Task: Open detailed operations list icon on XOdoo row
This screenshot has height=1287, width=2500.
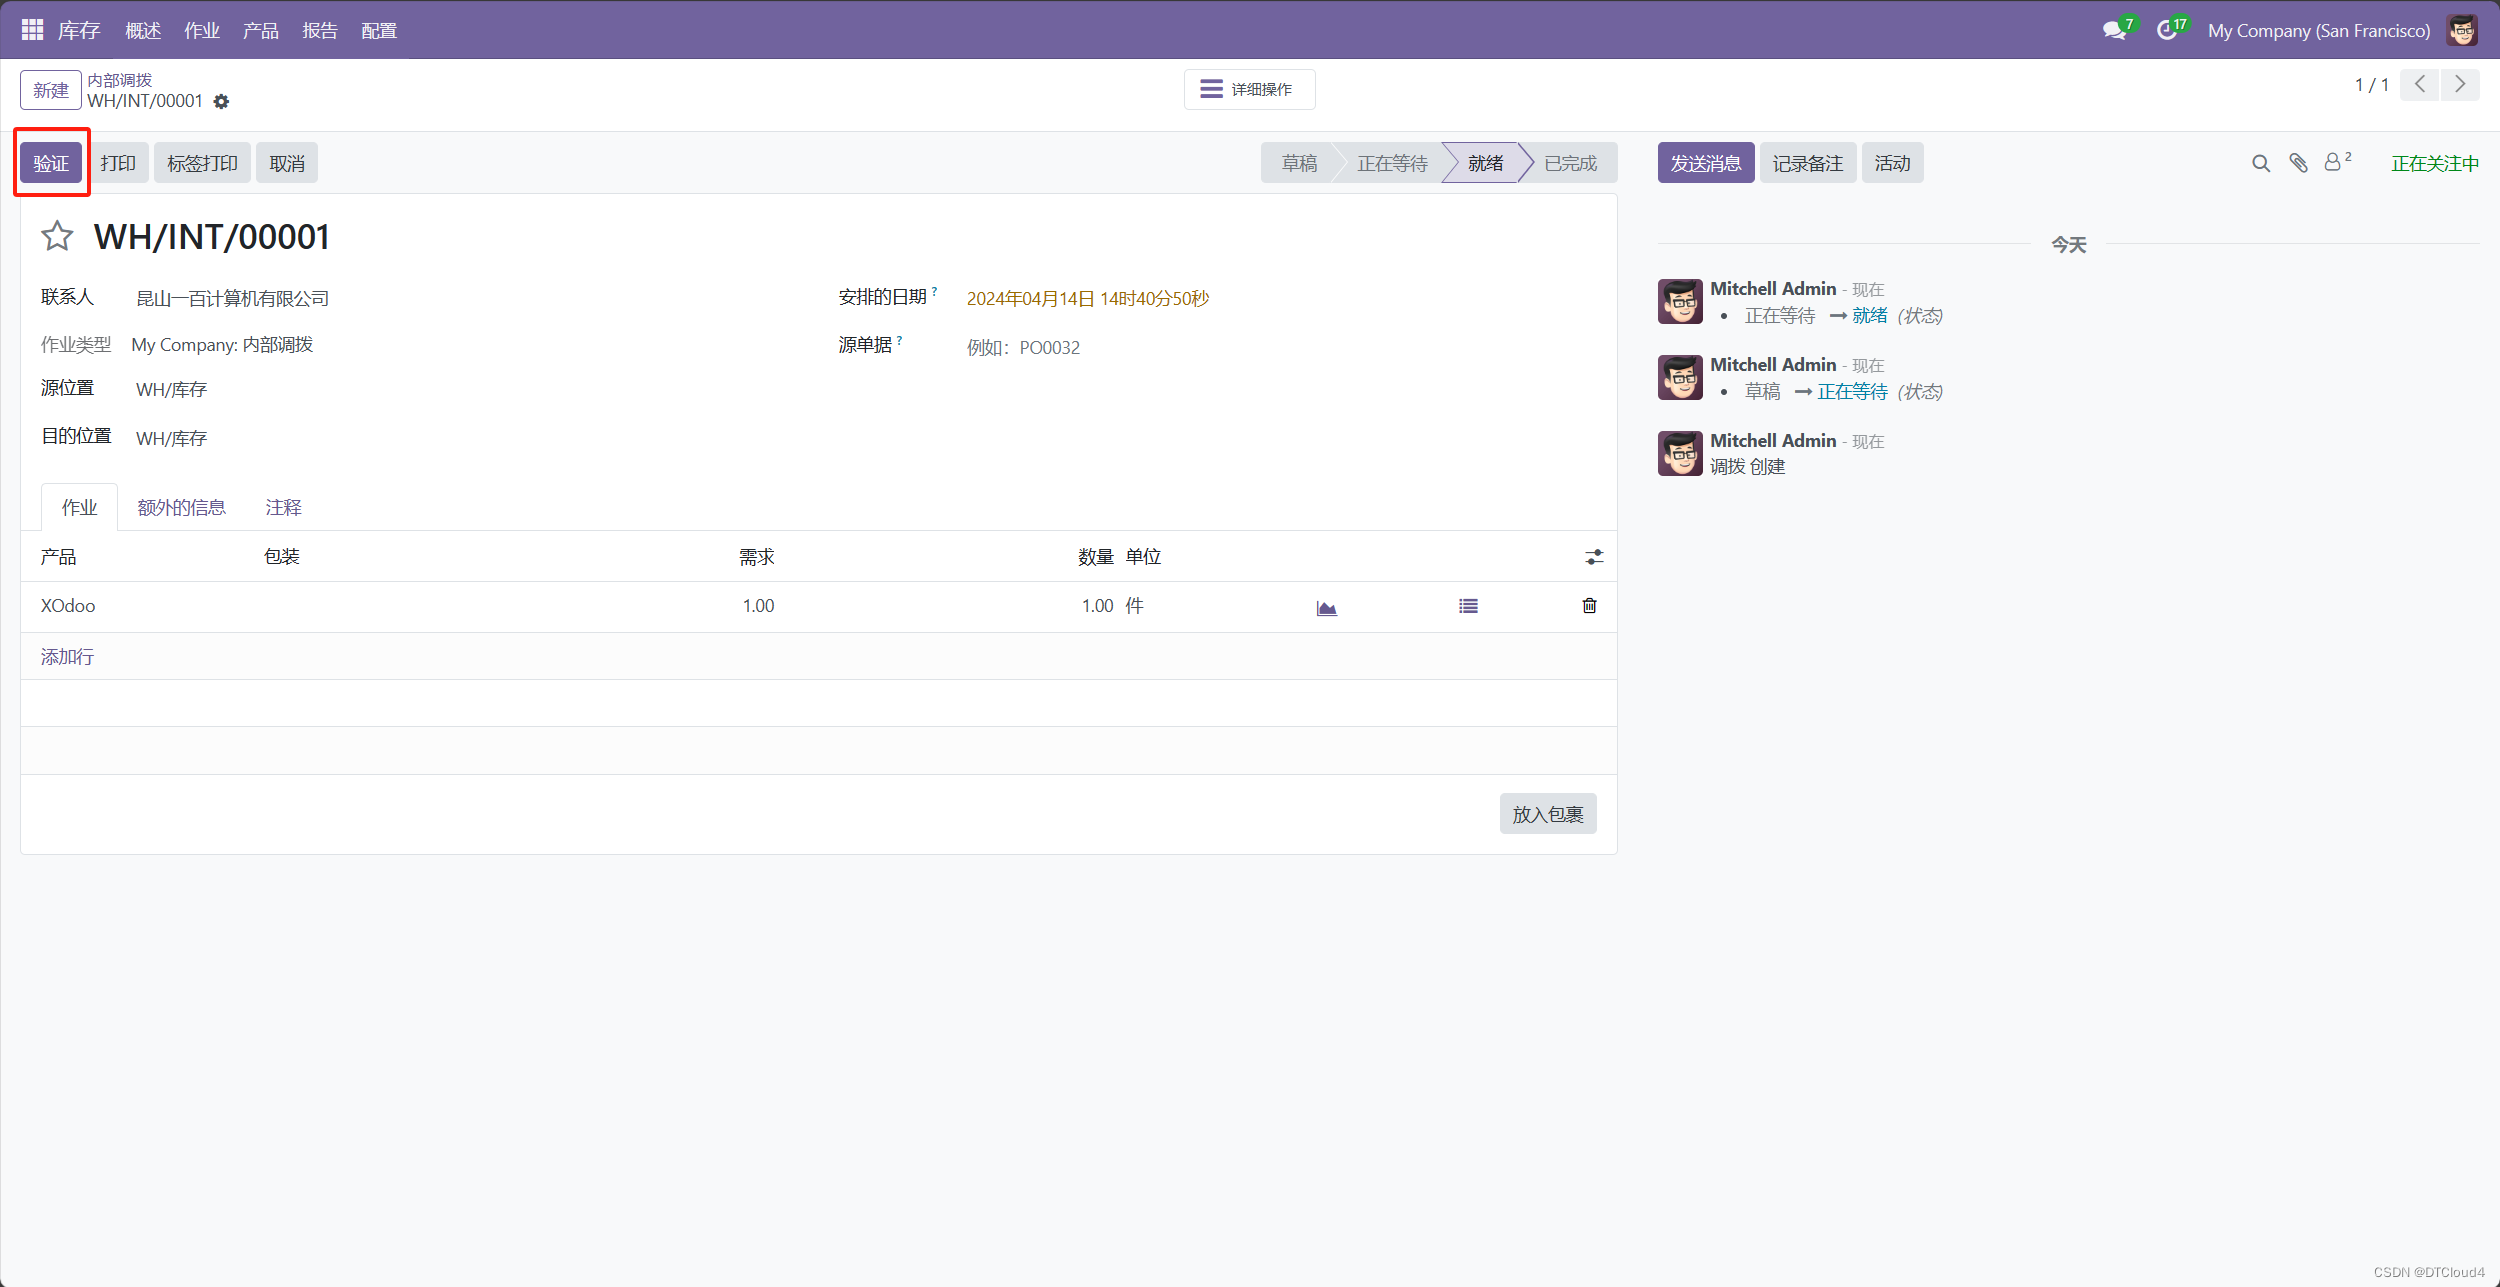Action: (1467, 607)
